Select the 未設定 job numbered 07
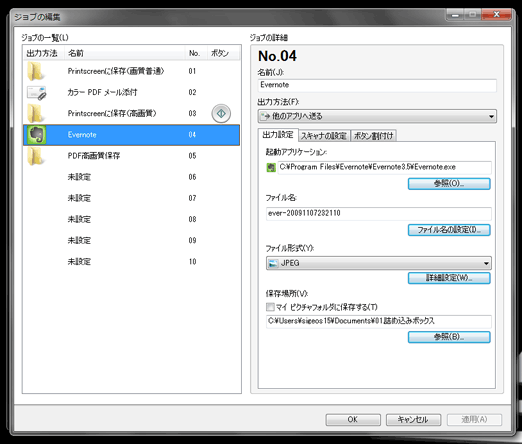522x444 pixels. coord(132,198)
